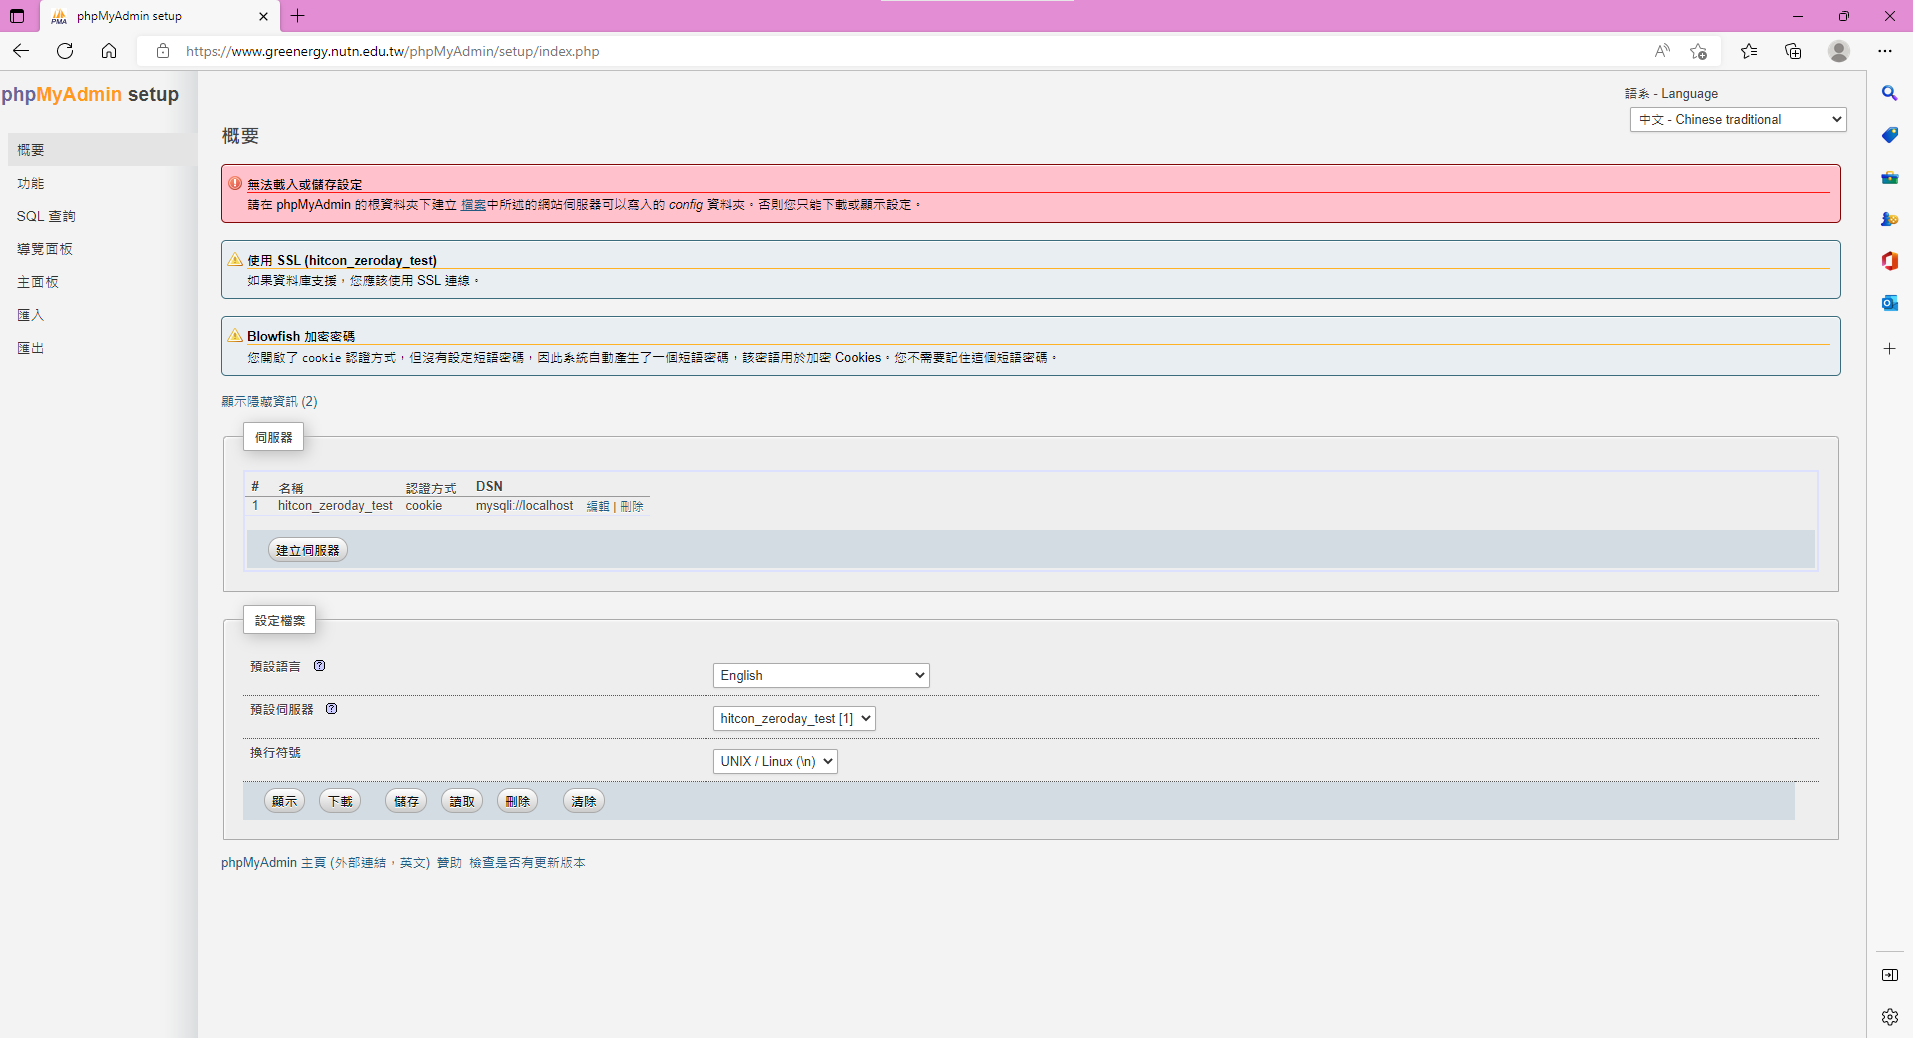Click the 建立伺服器 button

pos(308,550)
